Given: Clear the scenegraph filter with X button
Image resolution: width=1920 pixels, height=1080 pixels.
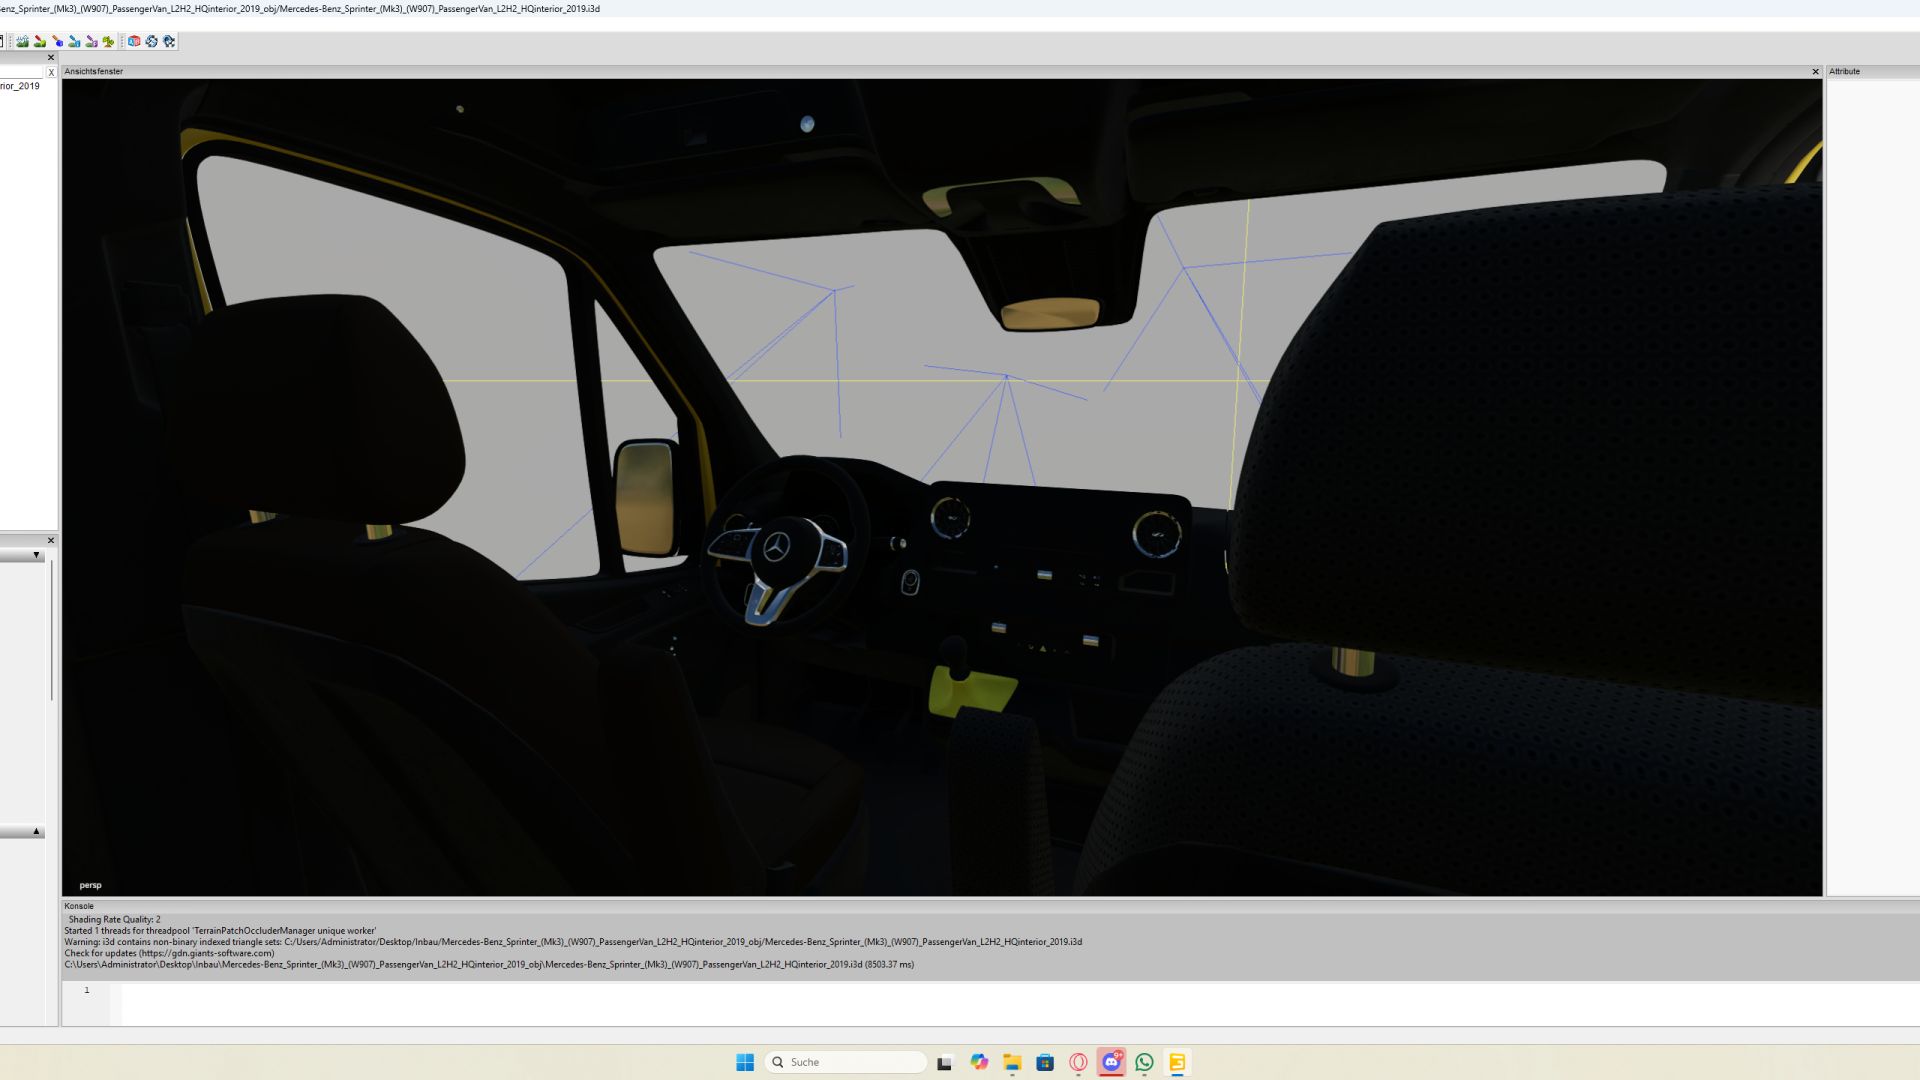Looking at the screenshot, I should (x=51, y=72).
